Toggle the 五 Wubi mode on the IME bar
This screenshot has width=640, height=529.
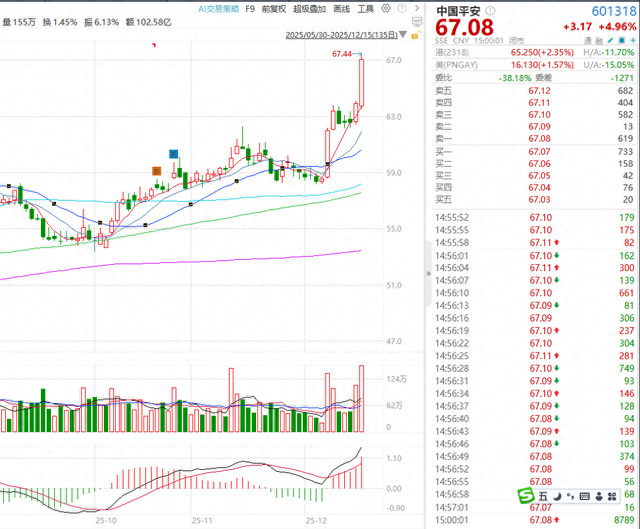pos(543,496)
